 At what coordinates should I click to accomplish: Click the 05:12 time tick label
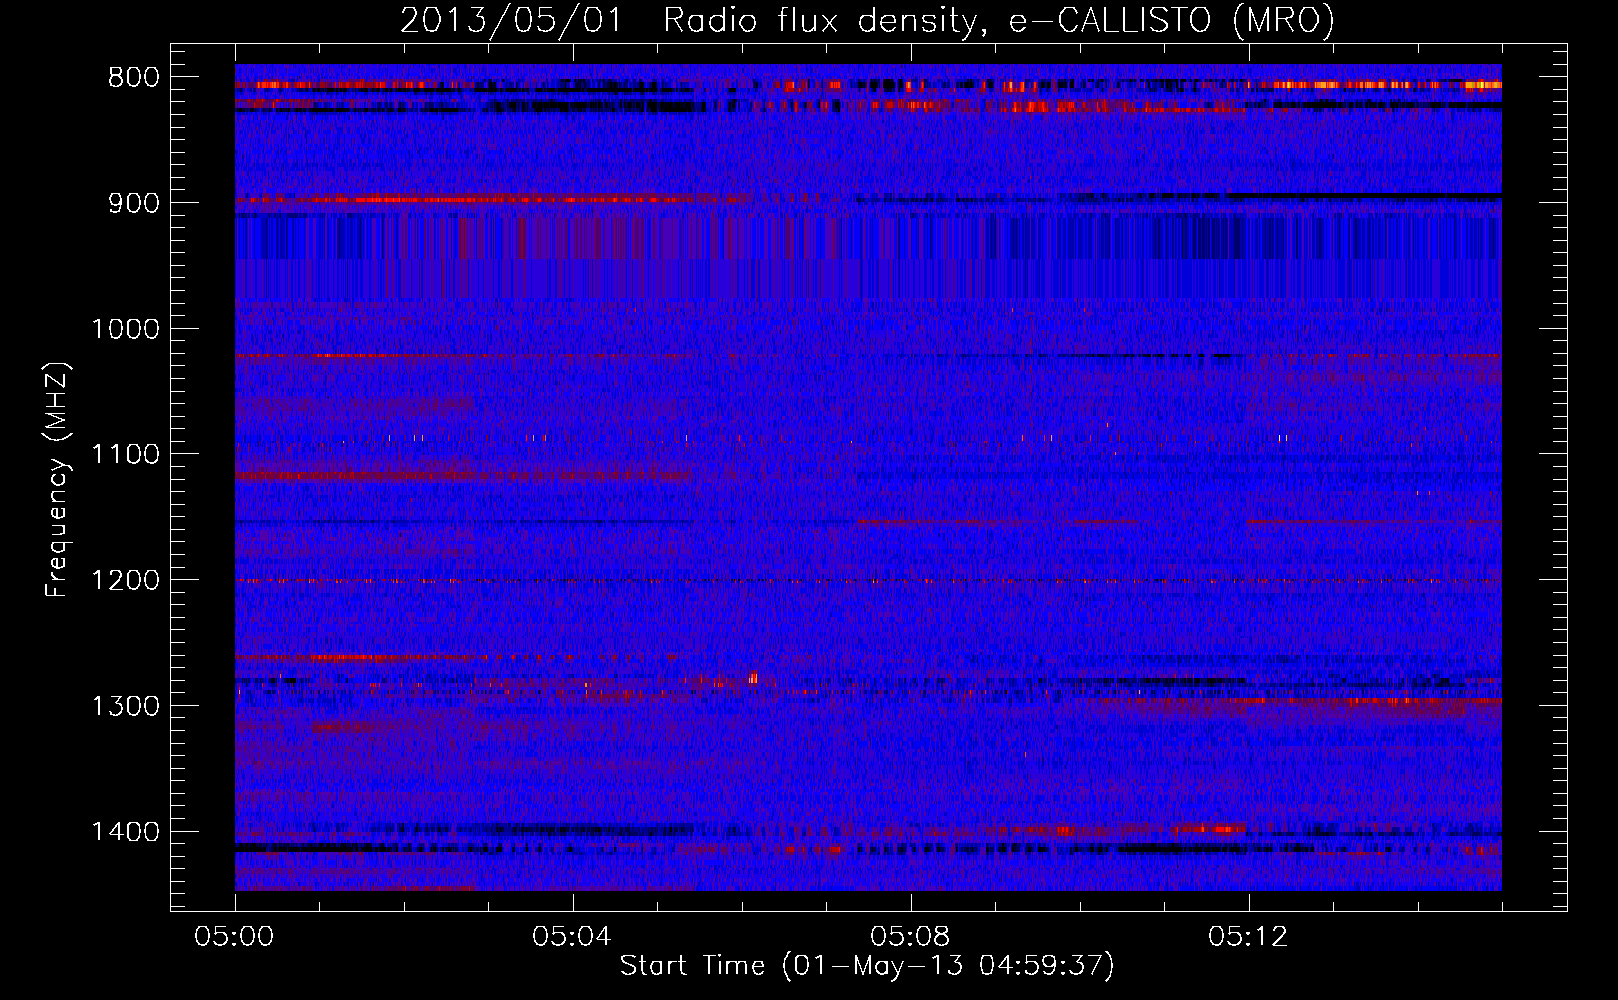click(x=1248, y=937)
